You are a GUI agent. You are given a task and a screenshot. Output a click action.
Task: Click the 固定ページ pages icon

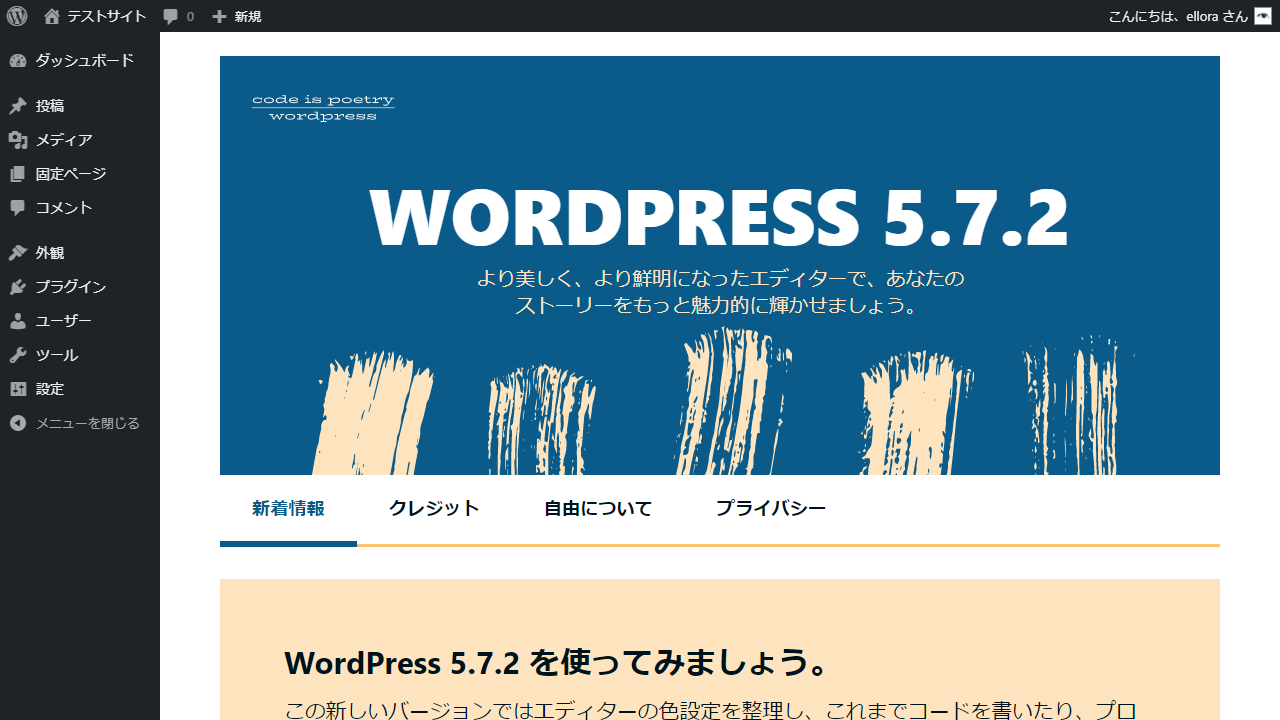[18, 174]
